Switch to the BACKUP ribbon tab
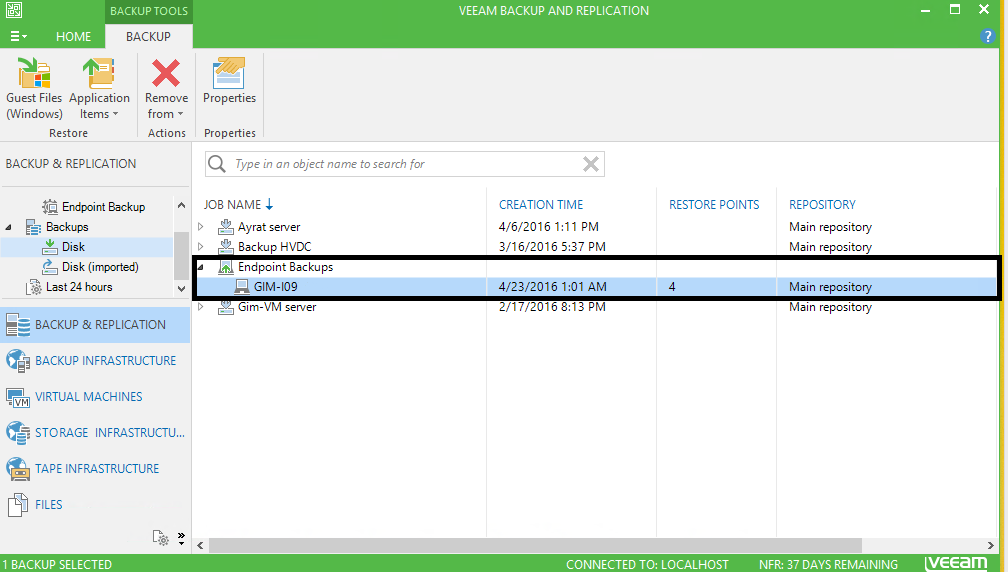The image size is (1008, 572). pyautogui.click(x=148, y=37)
